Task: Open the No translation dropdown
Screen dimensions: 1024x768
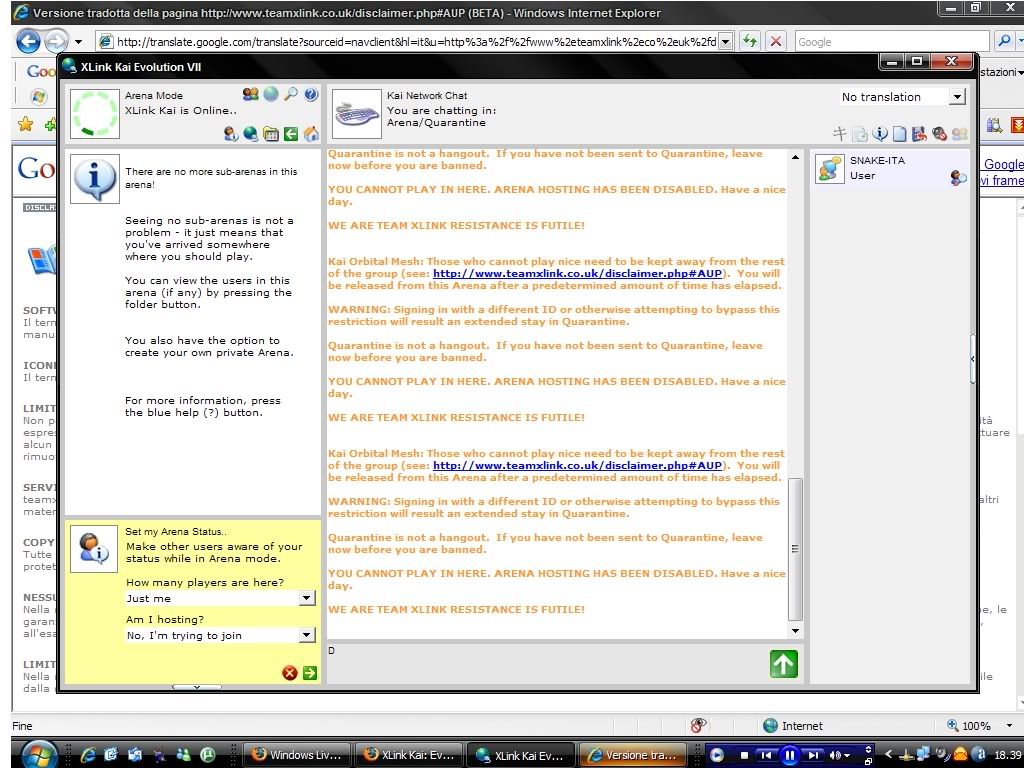Action: pos(957,97)
